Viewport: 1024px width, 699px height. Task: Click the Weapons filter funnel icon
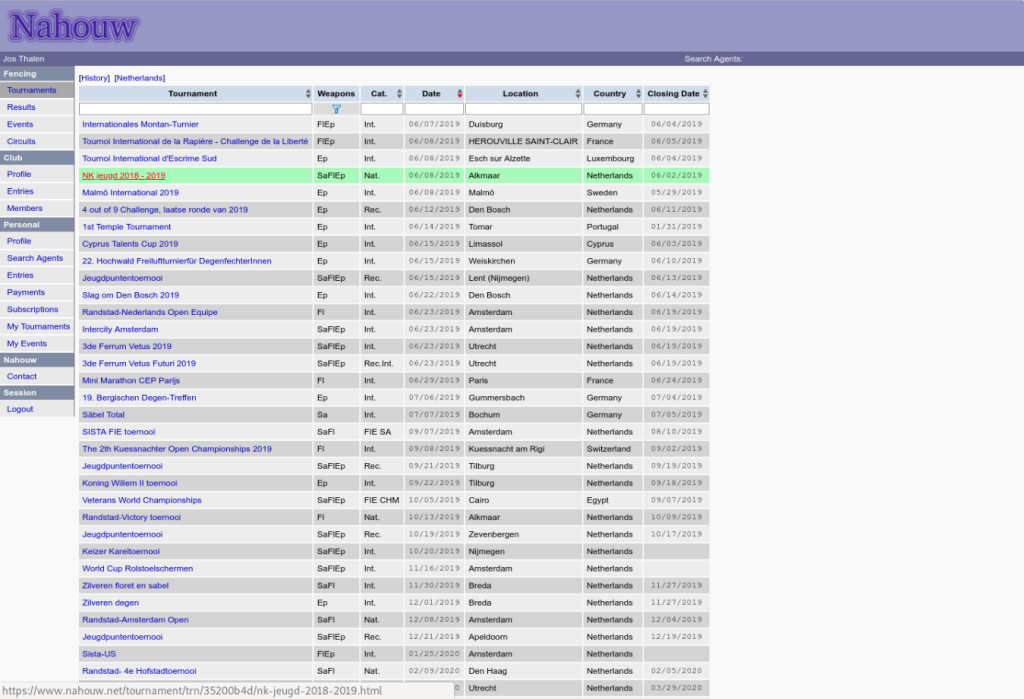coord(336,109)
